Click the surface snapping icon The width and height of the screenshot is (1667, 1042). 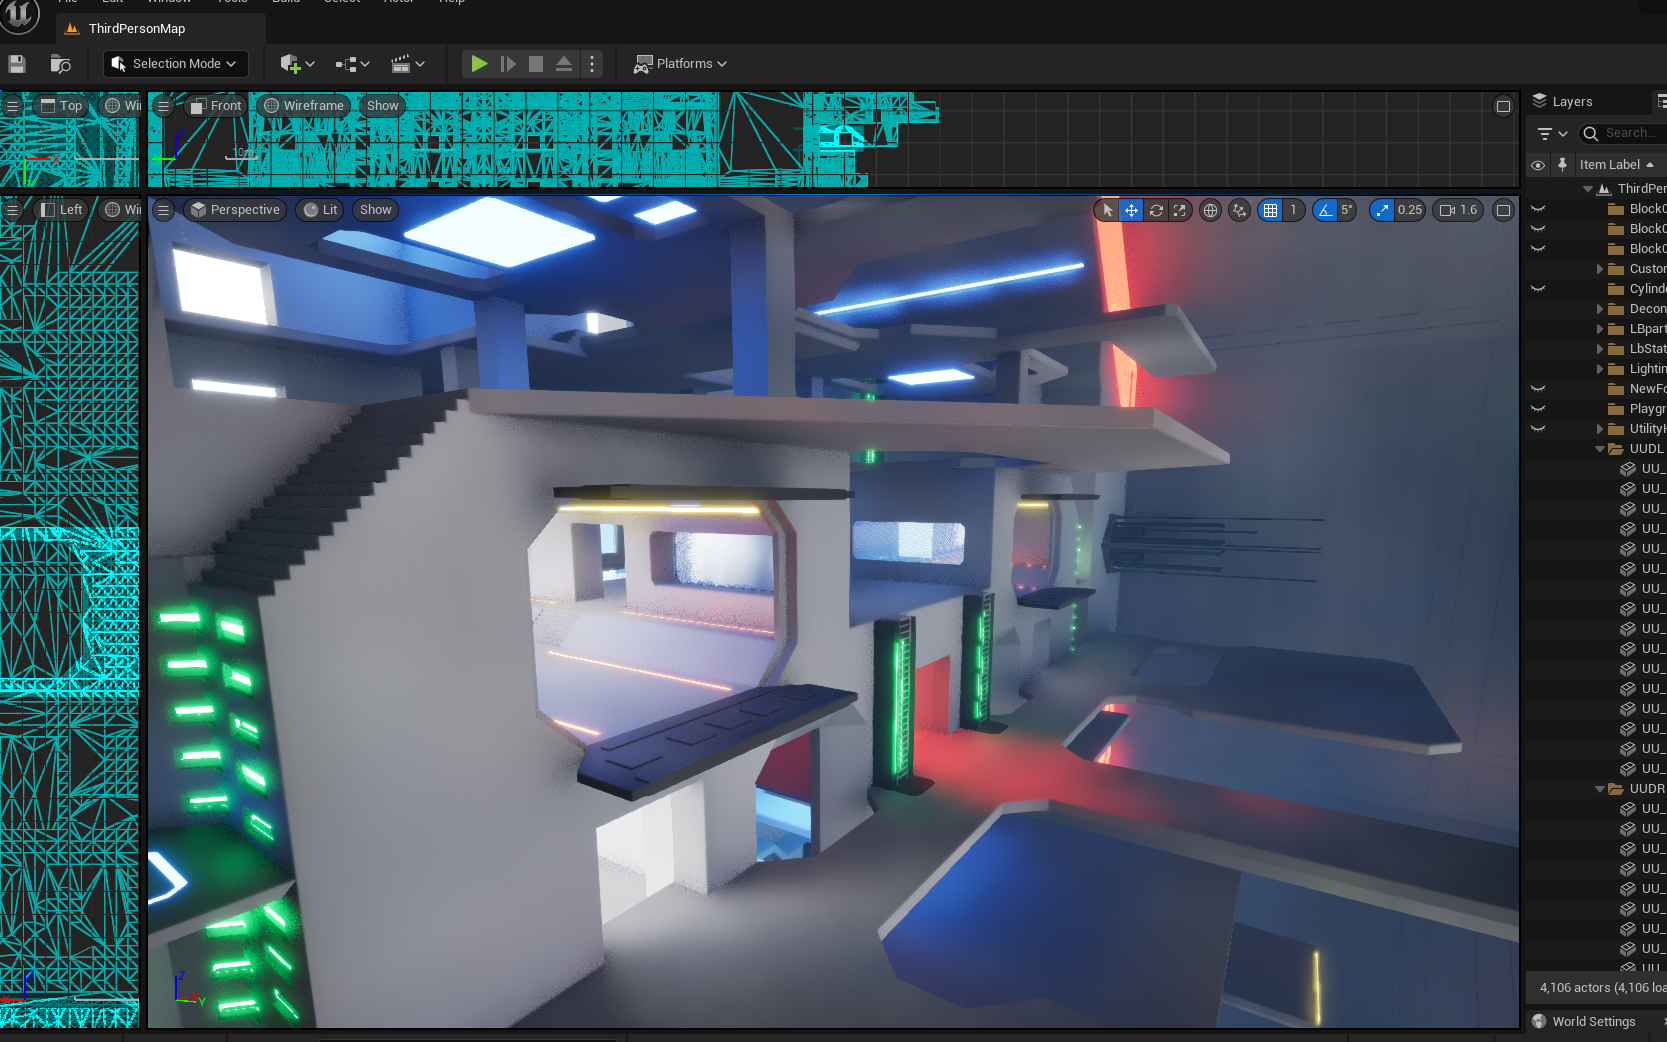tap(1240, 210)
